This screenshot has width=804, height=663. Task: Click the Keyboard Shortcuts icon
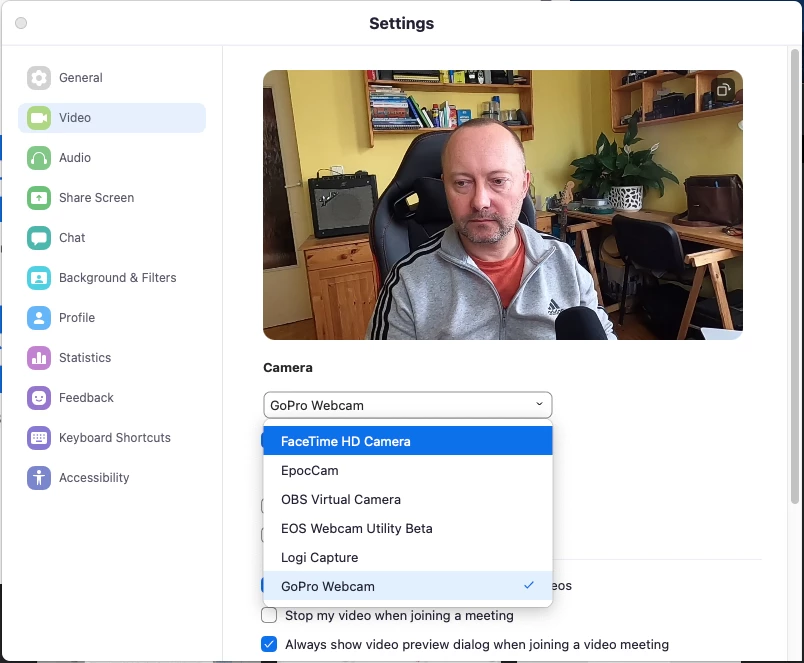[x=39, y=438]
